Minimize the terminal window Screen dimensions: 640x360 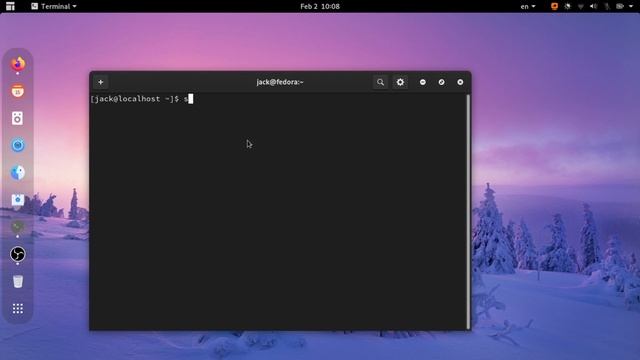(x=423, y=82)
